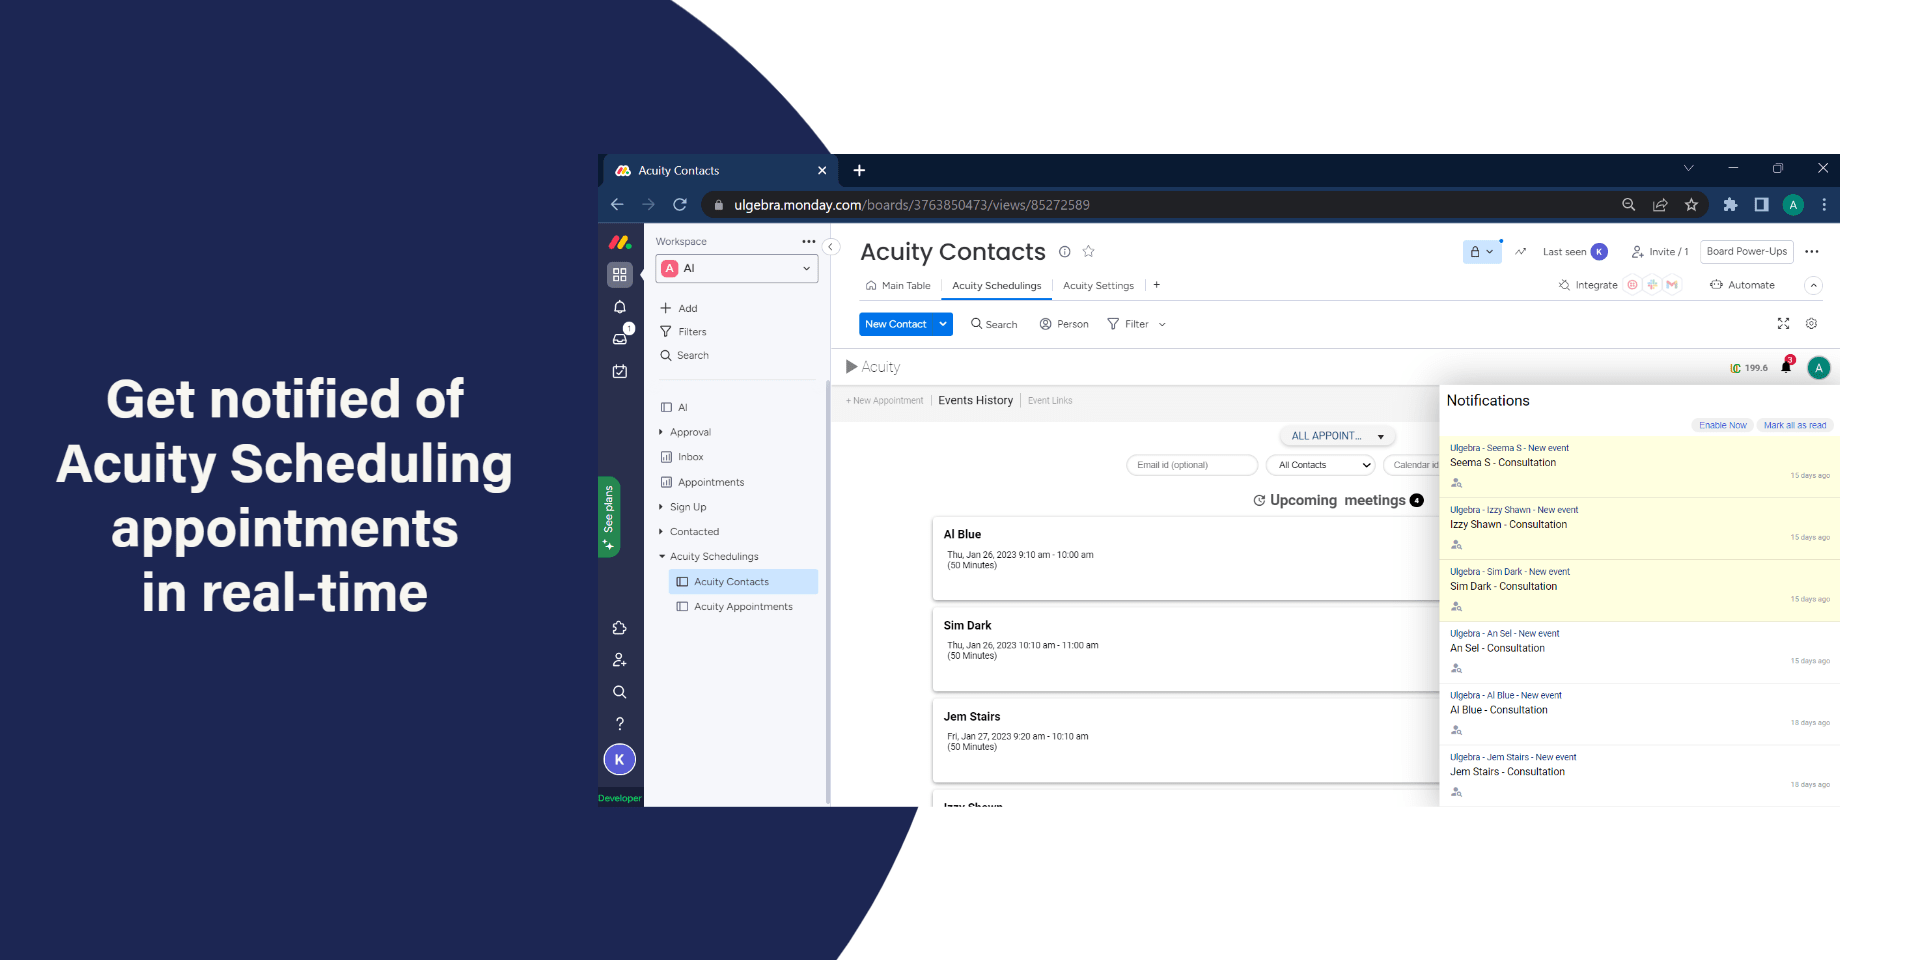The width and height of the screenshot is (1920, 960).
Task: Open Chrome three-dot menu
Action: [x=1824, y=204]
